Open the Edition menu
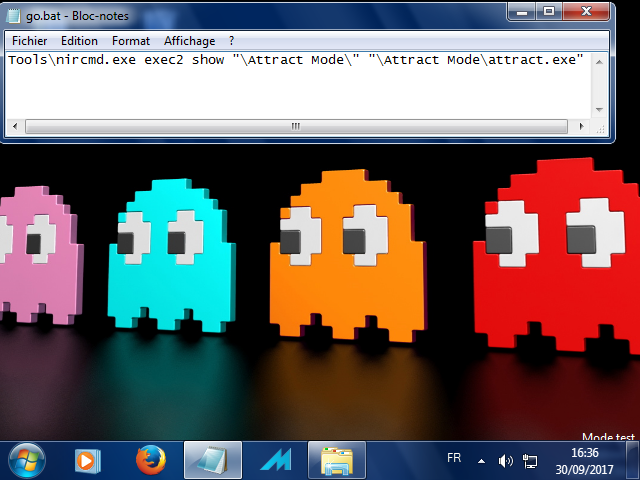640x480 pixels. point(79,41)
